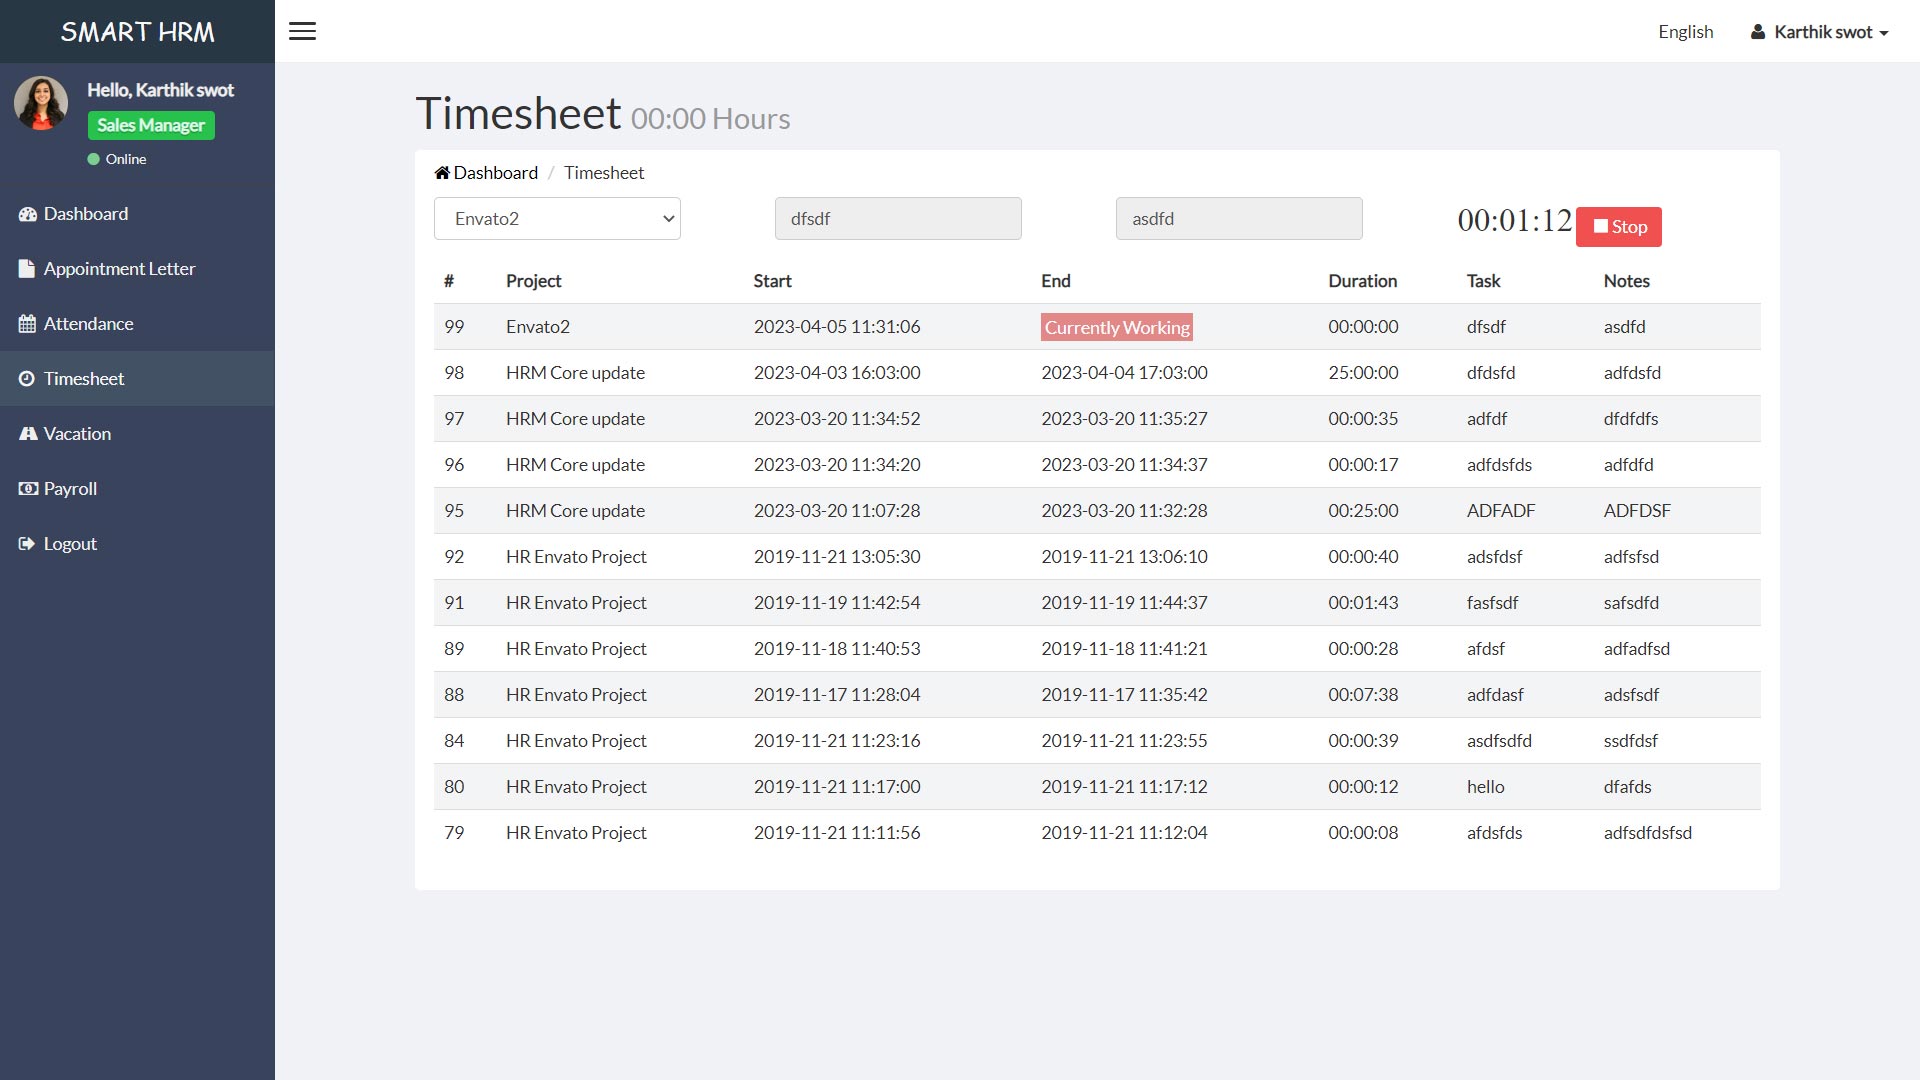Image resolution: width=1920 pixels, height=1080 pixels.
Task: Click the Logout arrow icon
Action: click(27, 544)
